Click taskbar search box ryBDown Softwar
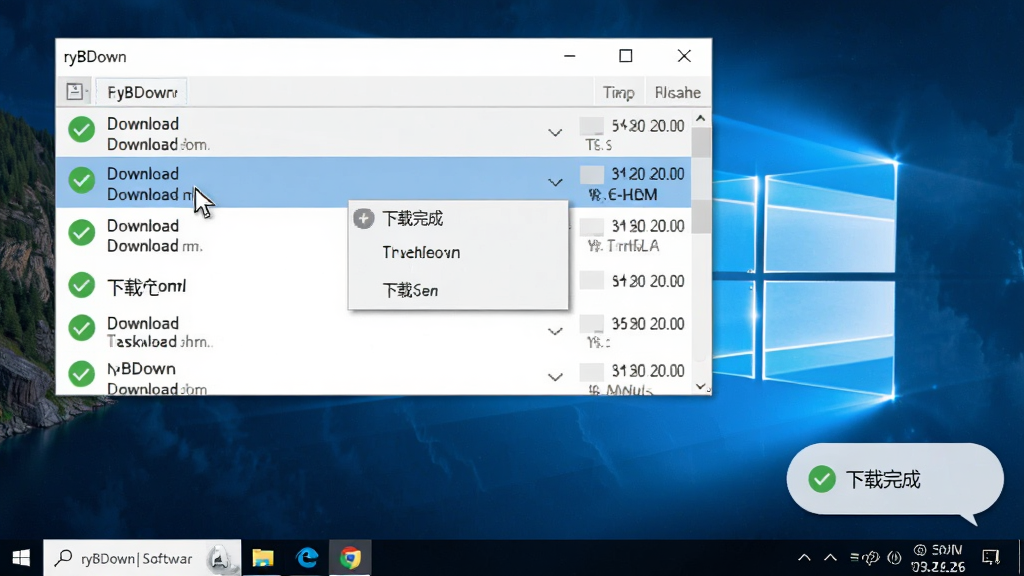 pos(142,558)
